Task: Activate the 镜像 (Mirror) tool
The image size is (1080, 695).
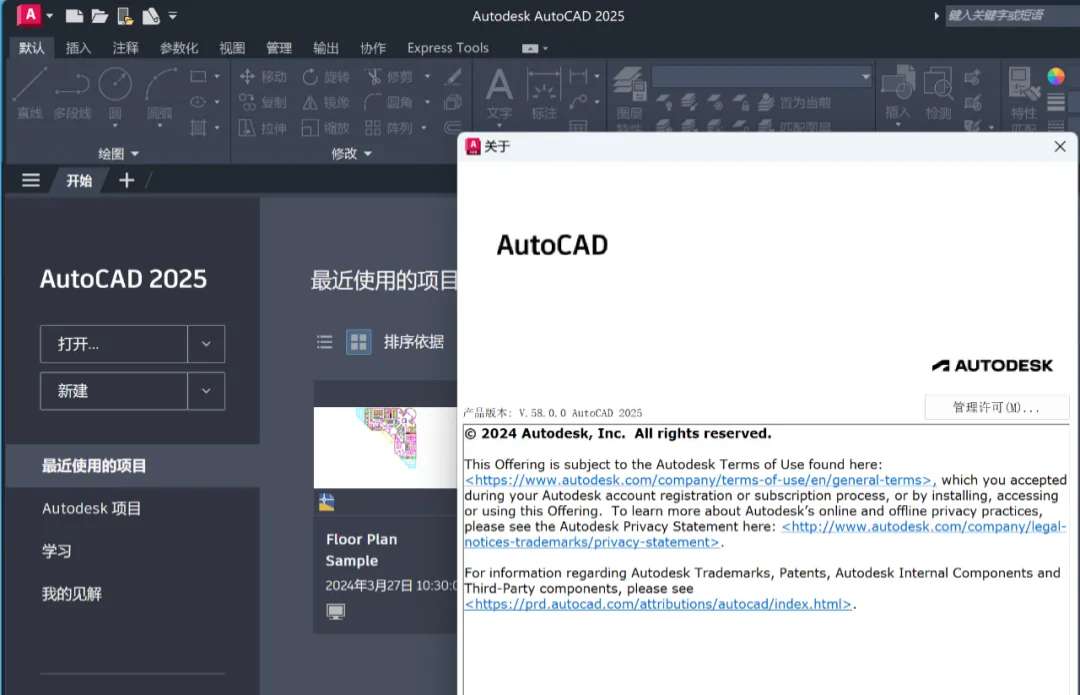Action: [326, 103]
